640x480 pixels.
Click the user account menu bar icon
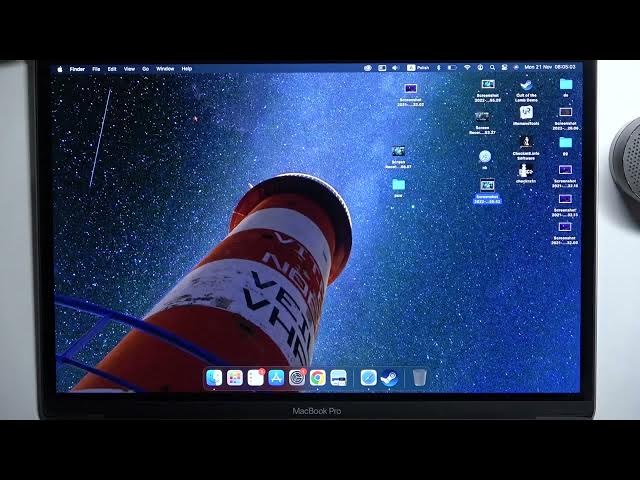point(480,67)
